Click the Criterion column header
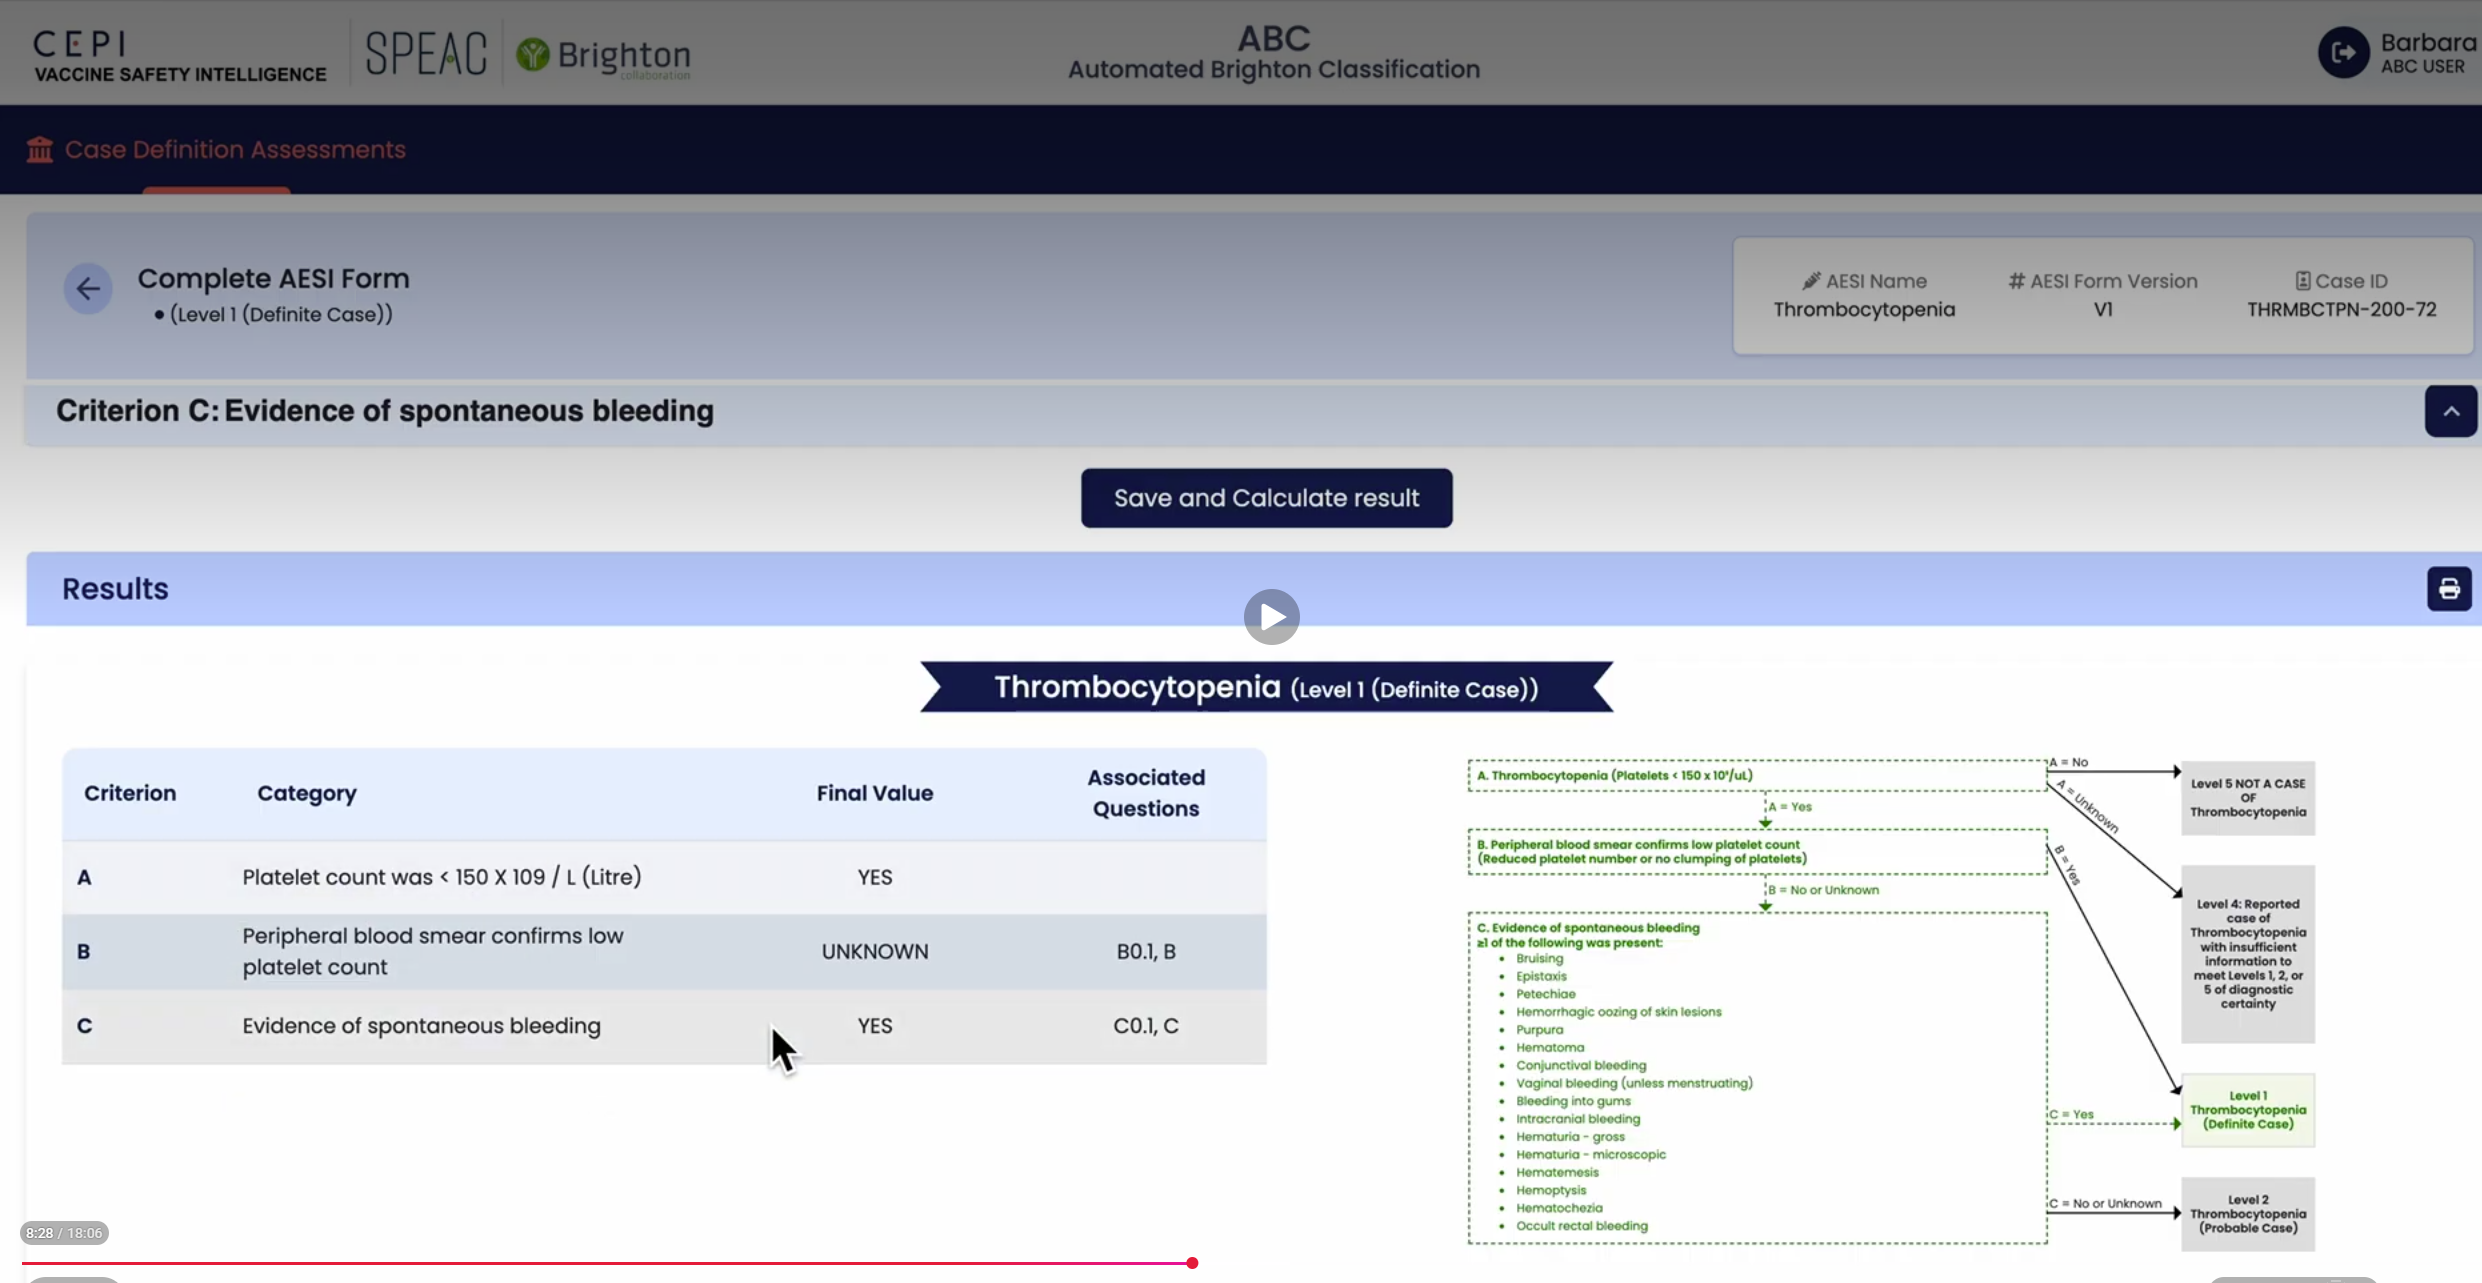Screen dimensions: 2482x1283 (130, 793)
